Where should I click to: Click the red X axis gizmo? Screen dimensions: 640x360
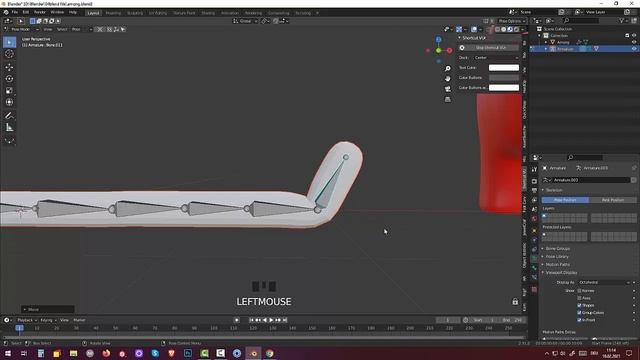pos(449,51)
